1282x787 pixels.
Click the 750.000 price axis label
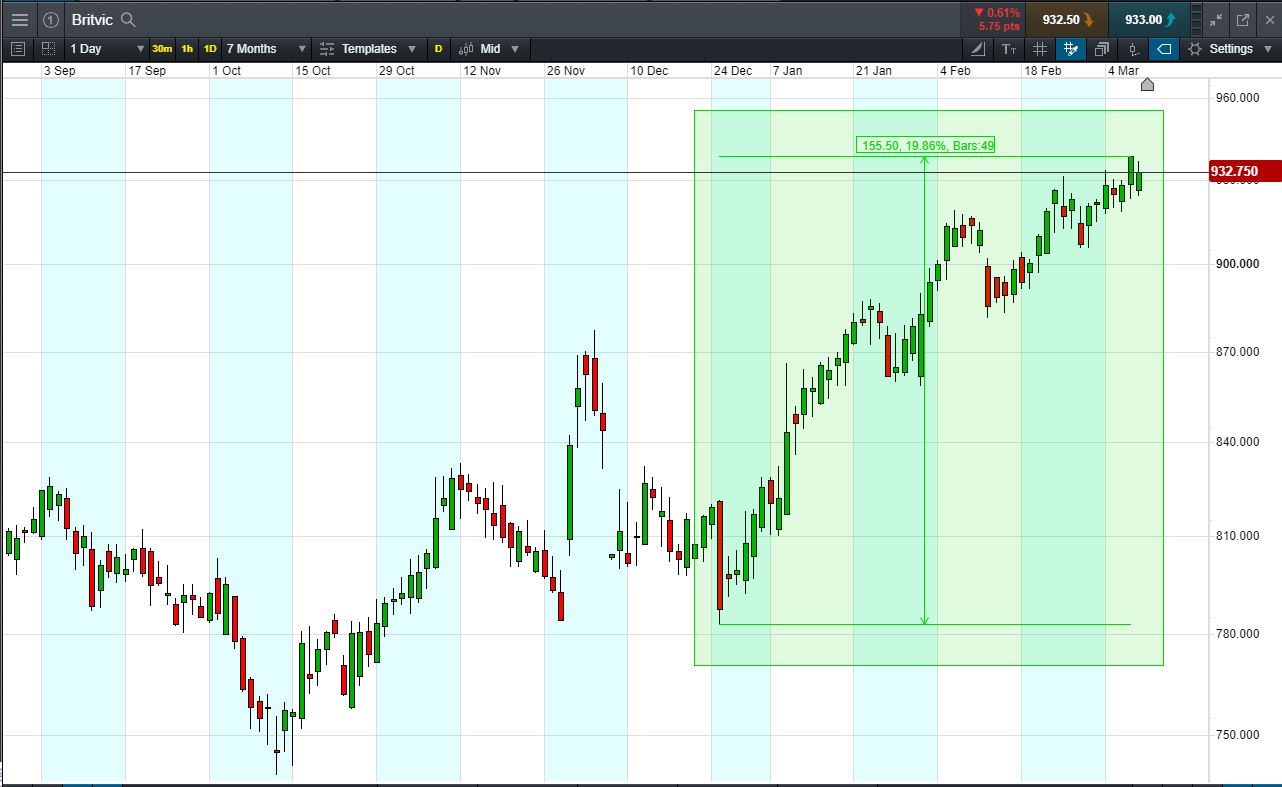(1236, 735)
